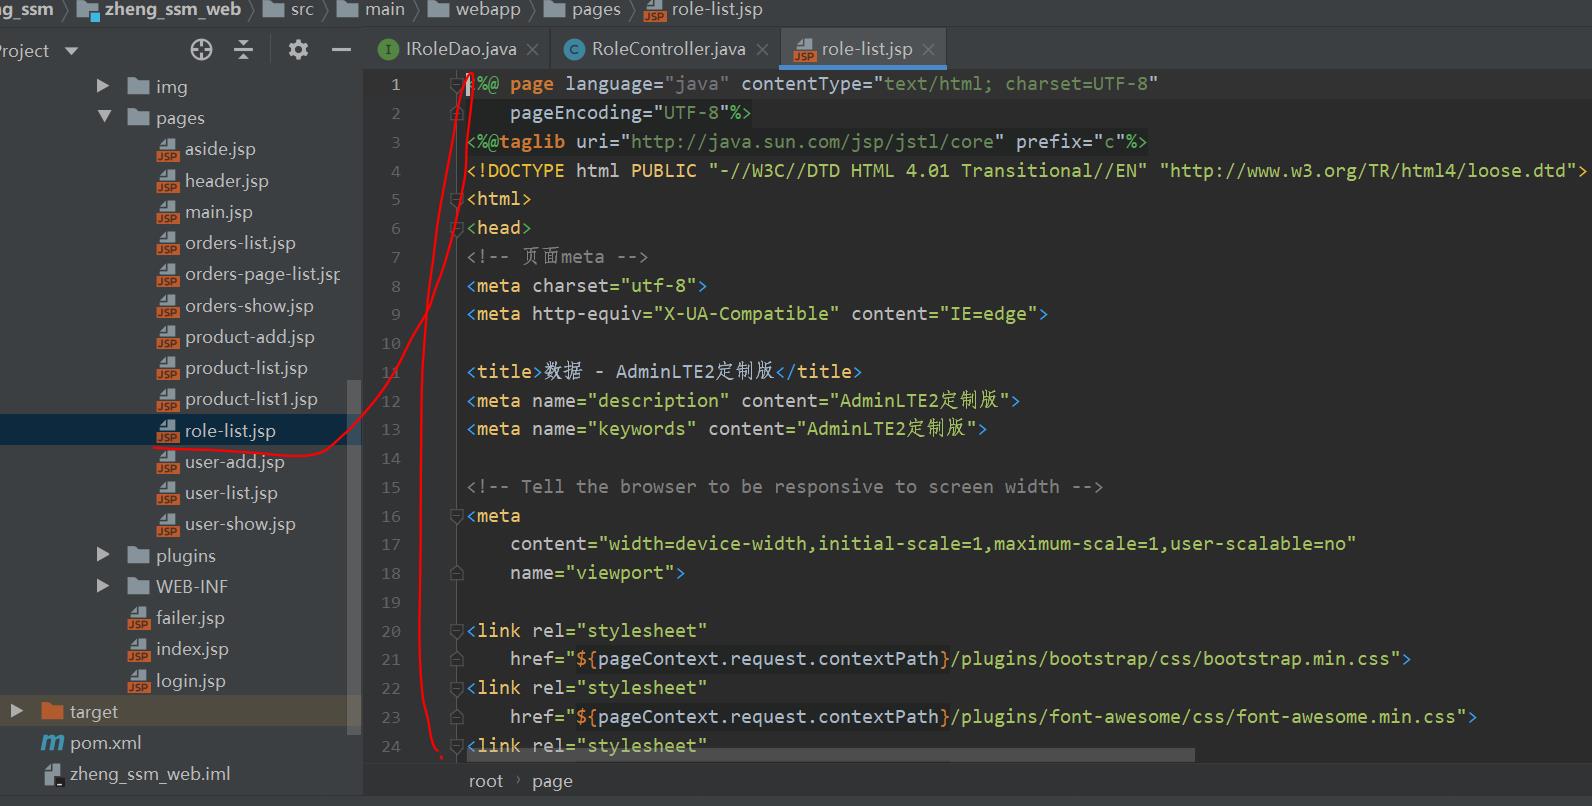Click Project panel vertical scrollbar
Image resolution: width=1592 pixels, height=806 pixels.
pyautogui.click(x=353, y=557)
